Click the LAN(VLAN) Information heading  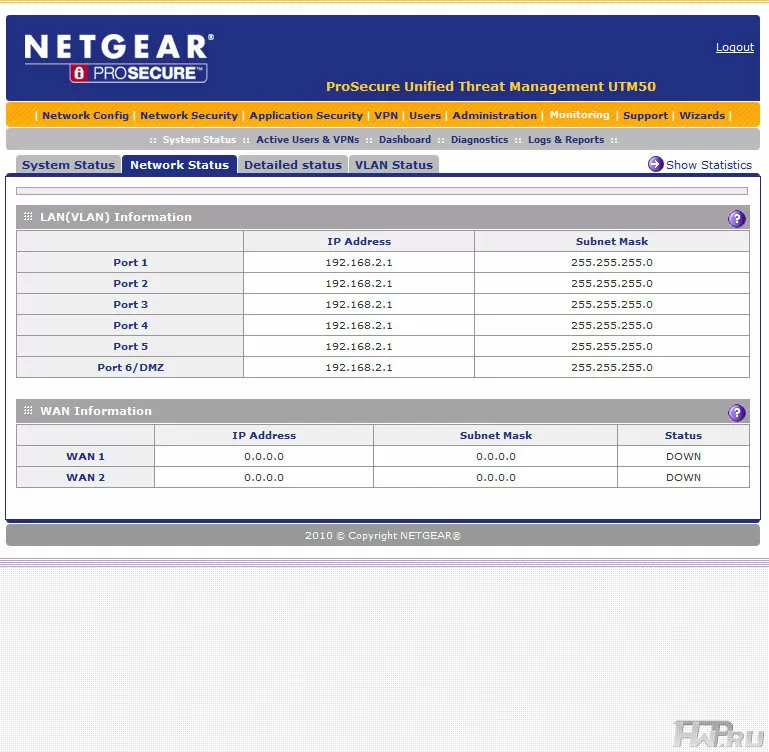click(116, 217)
